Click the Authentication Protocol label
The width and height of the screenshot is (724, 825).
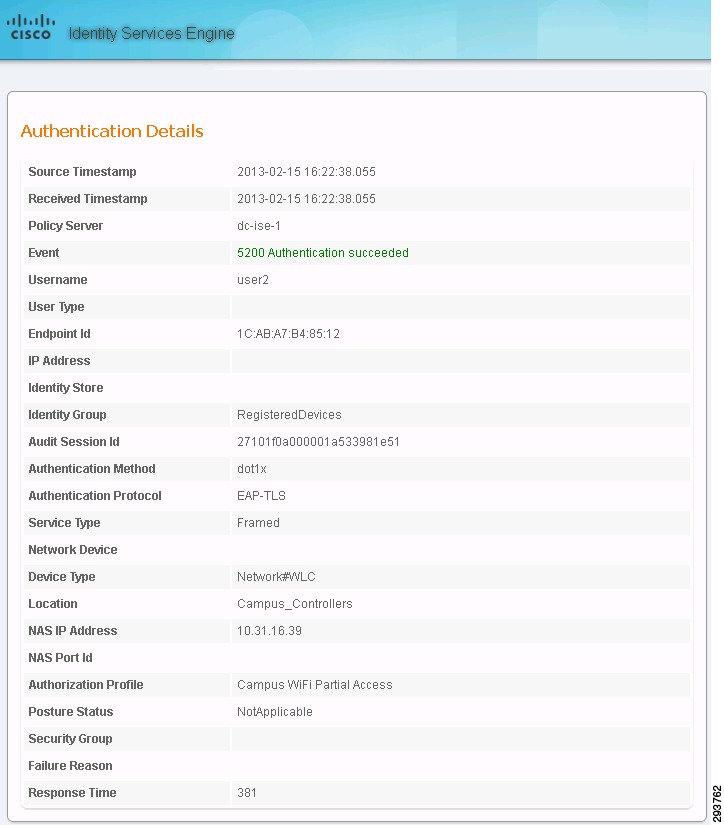[95, 496]
